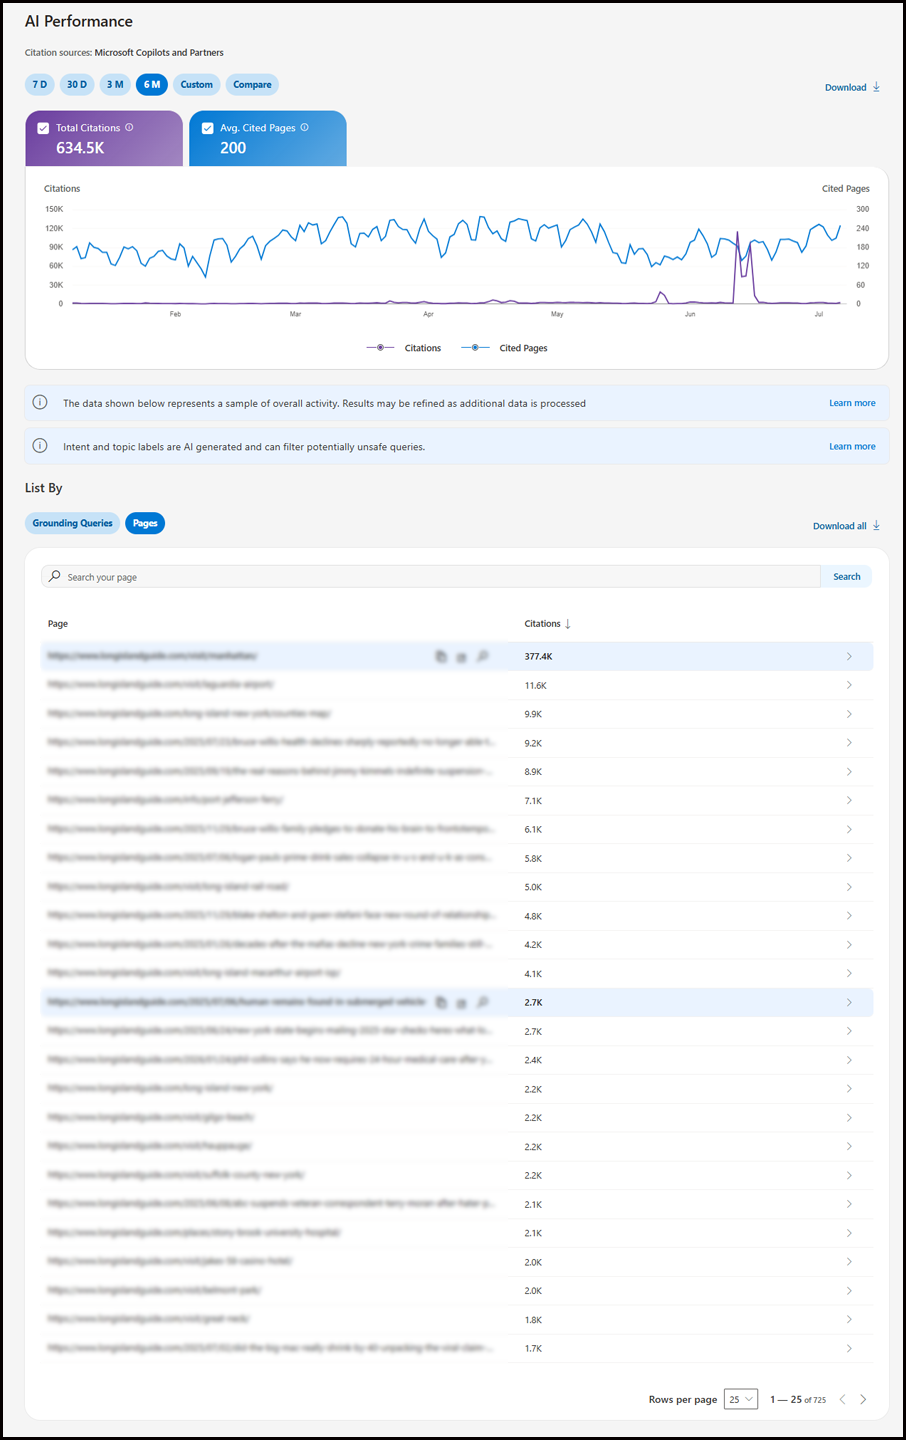Click the magnifier icon in the 377.4K row
906x1440 pixels.
tap(482, 657)
